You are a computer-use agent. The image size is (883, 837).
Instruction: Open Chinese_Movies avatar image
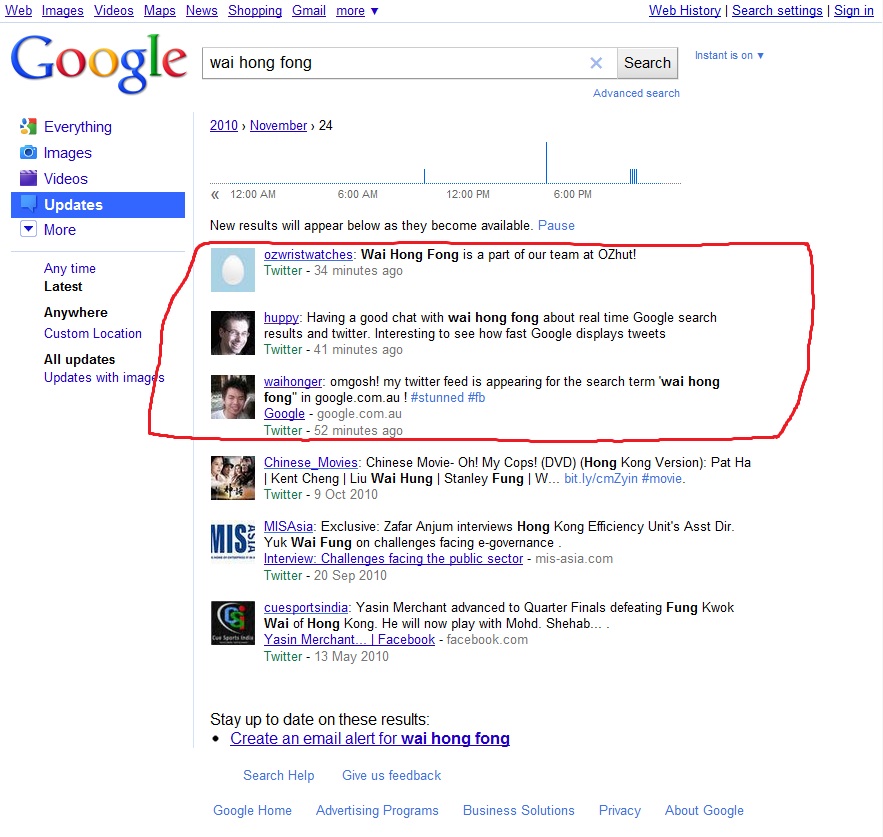pos(233,478)
